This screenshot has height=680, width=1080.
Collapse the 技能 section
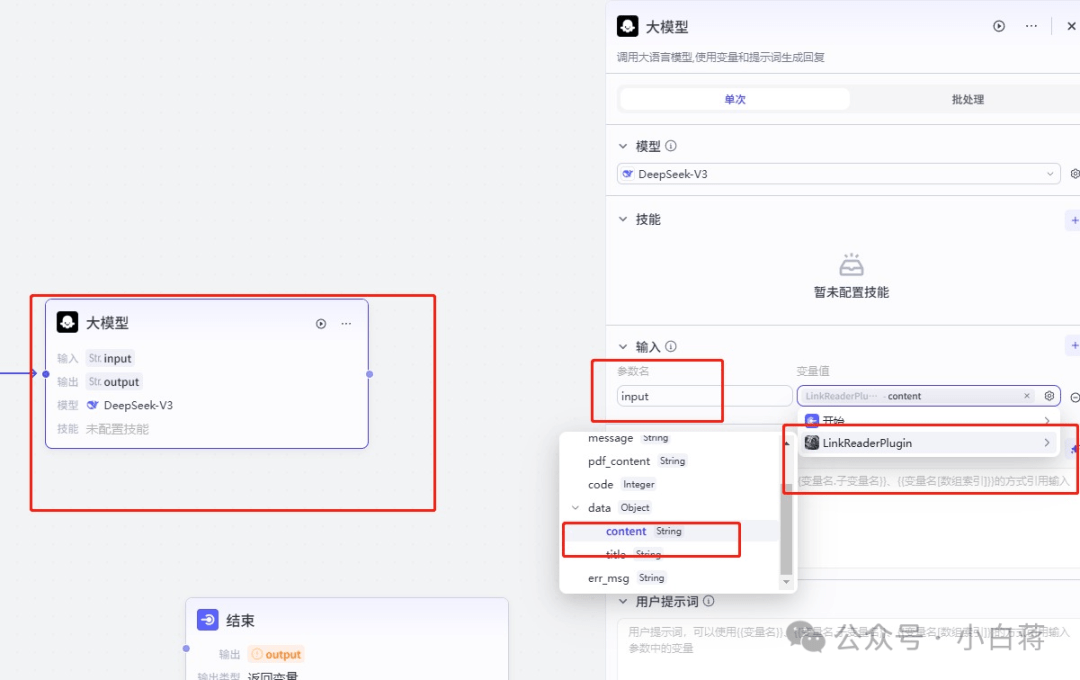pos(623,219)
